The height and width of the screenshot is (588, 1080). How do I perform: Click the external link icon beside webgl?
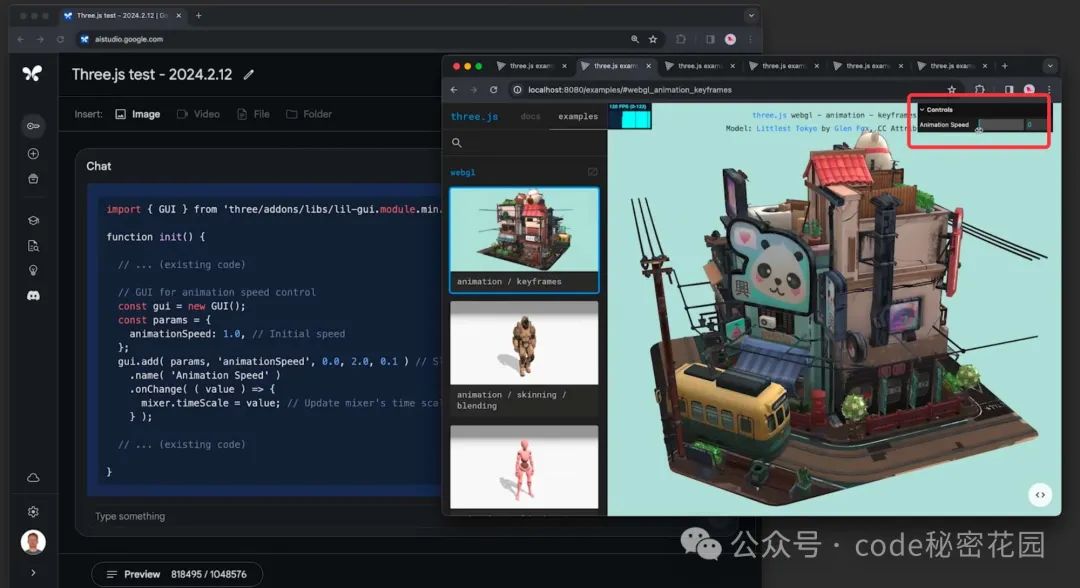click(592, 172)
